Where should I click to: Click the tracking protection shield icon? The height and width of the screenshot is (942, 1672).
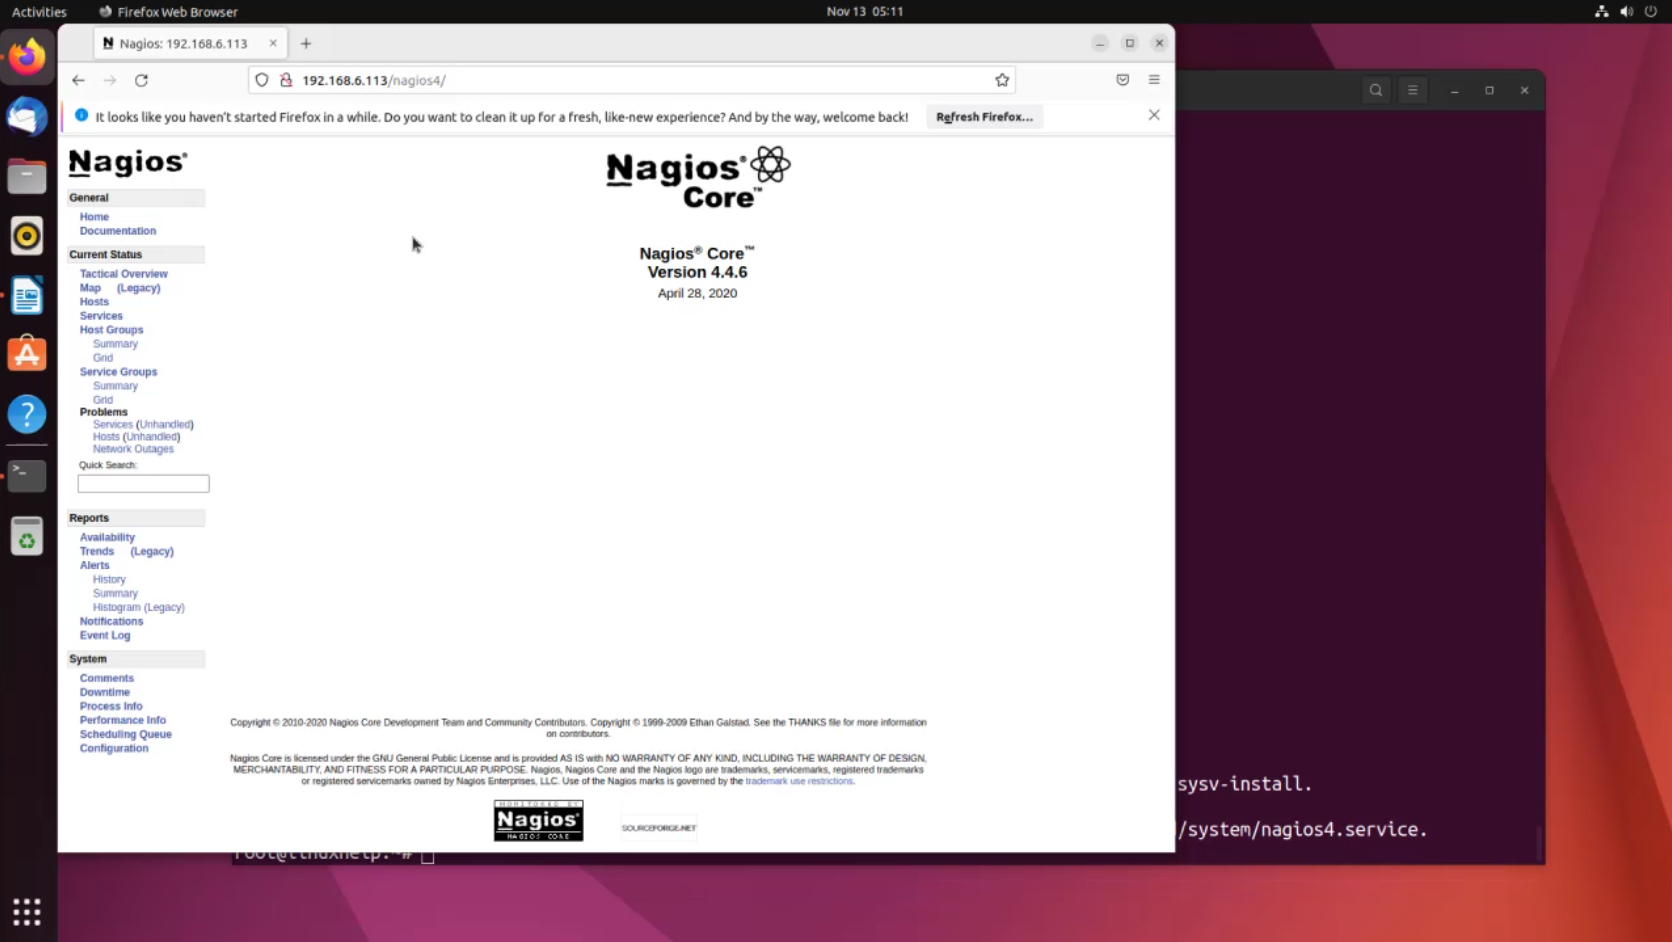262,80
